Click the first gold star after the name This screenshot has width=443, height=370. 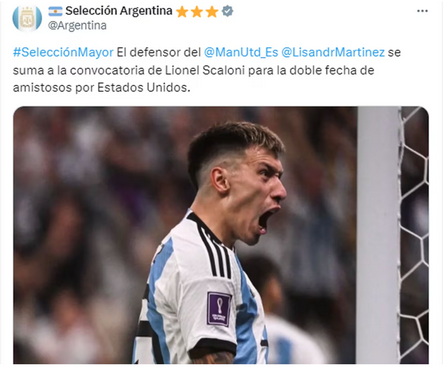coord(182,12)
